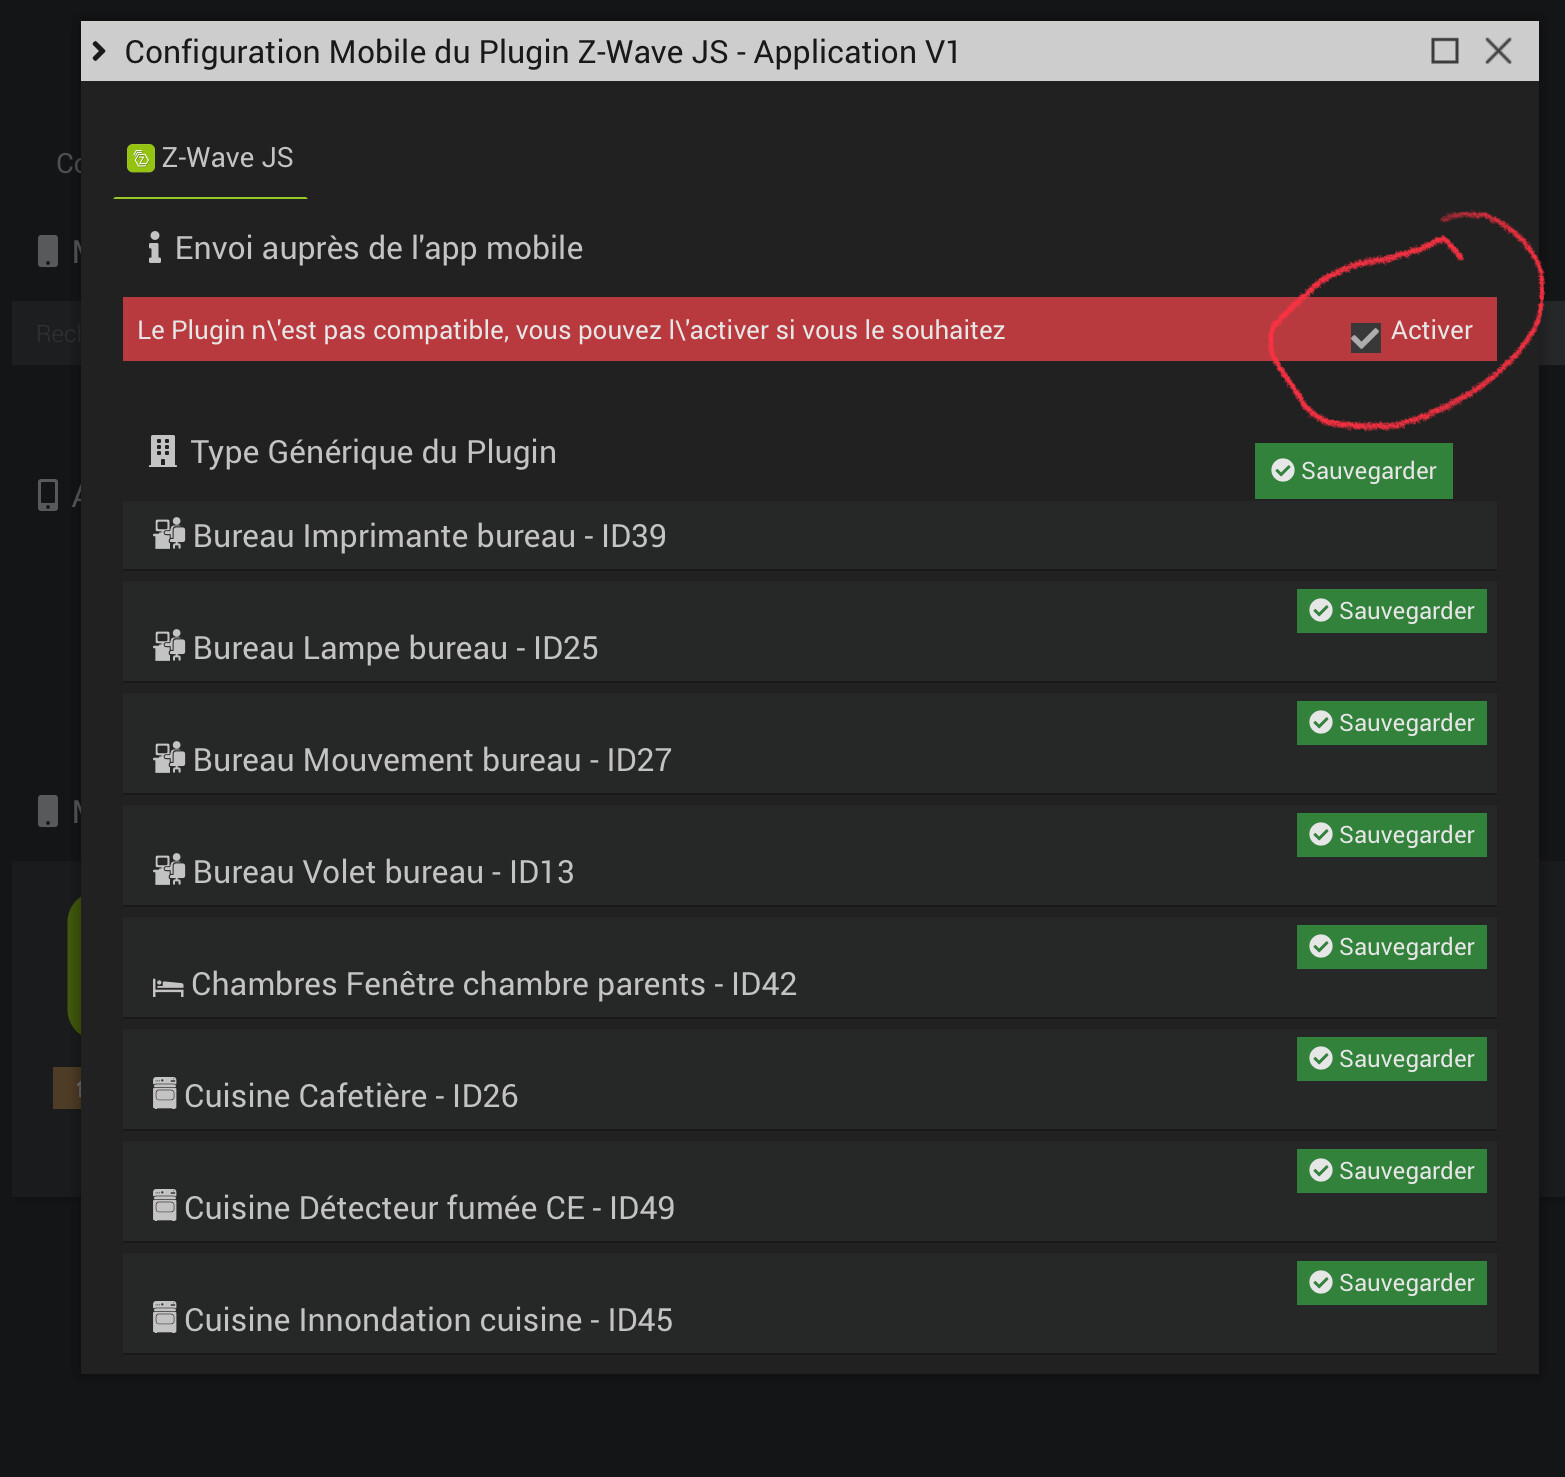Click the Z-Wave JS green plugin icon
The image size is (1565, 1477).
tap(141, 158)
